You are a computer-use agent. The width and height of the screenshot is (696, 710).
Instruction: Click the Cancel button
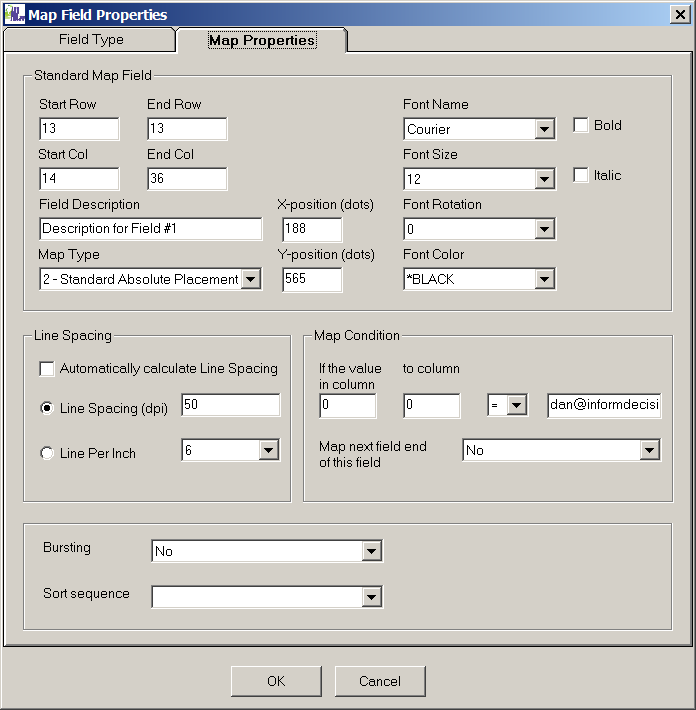(x=380, y=681)
